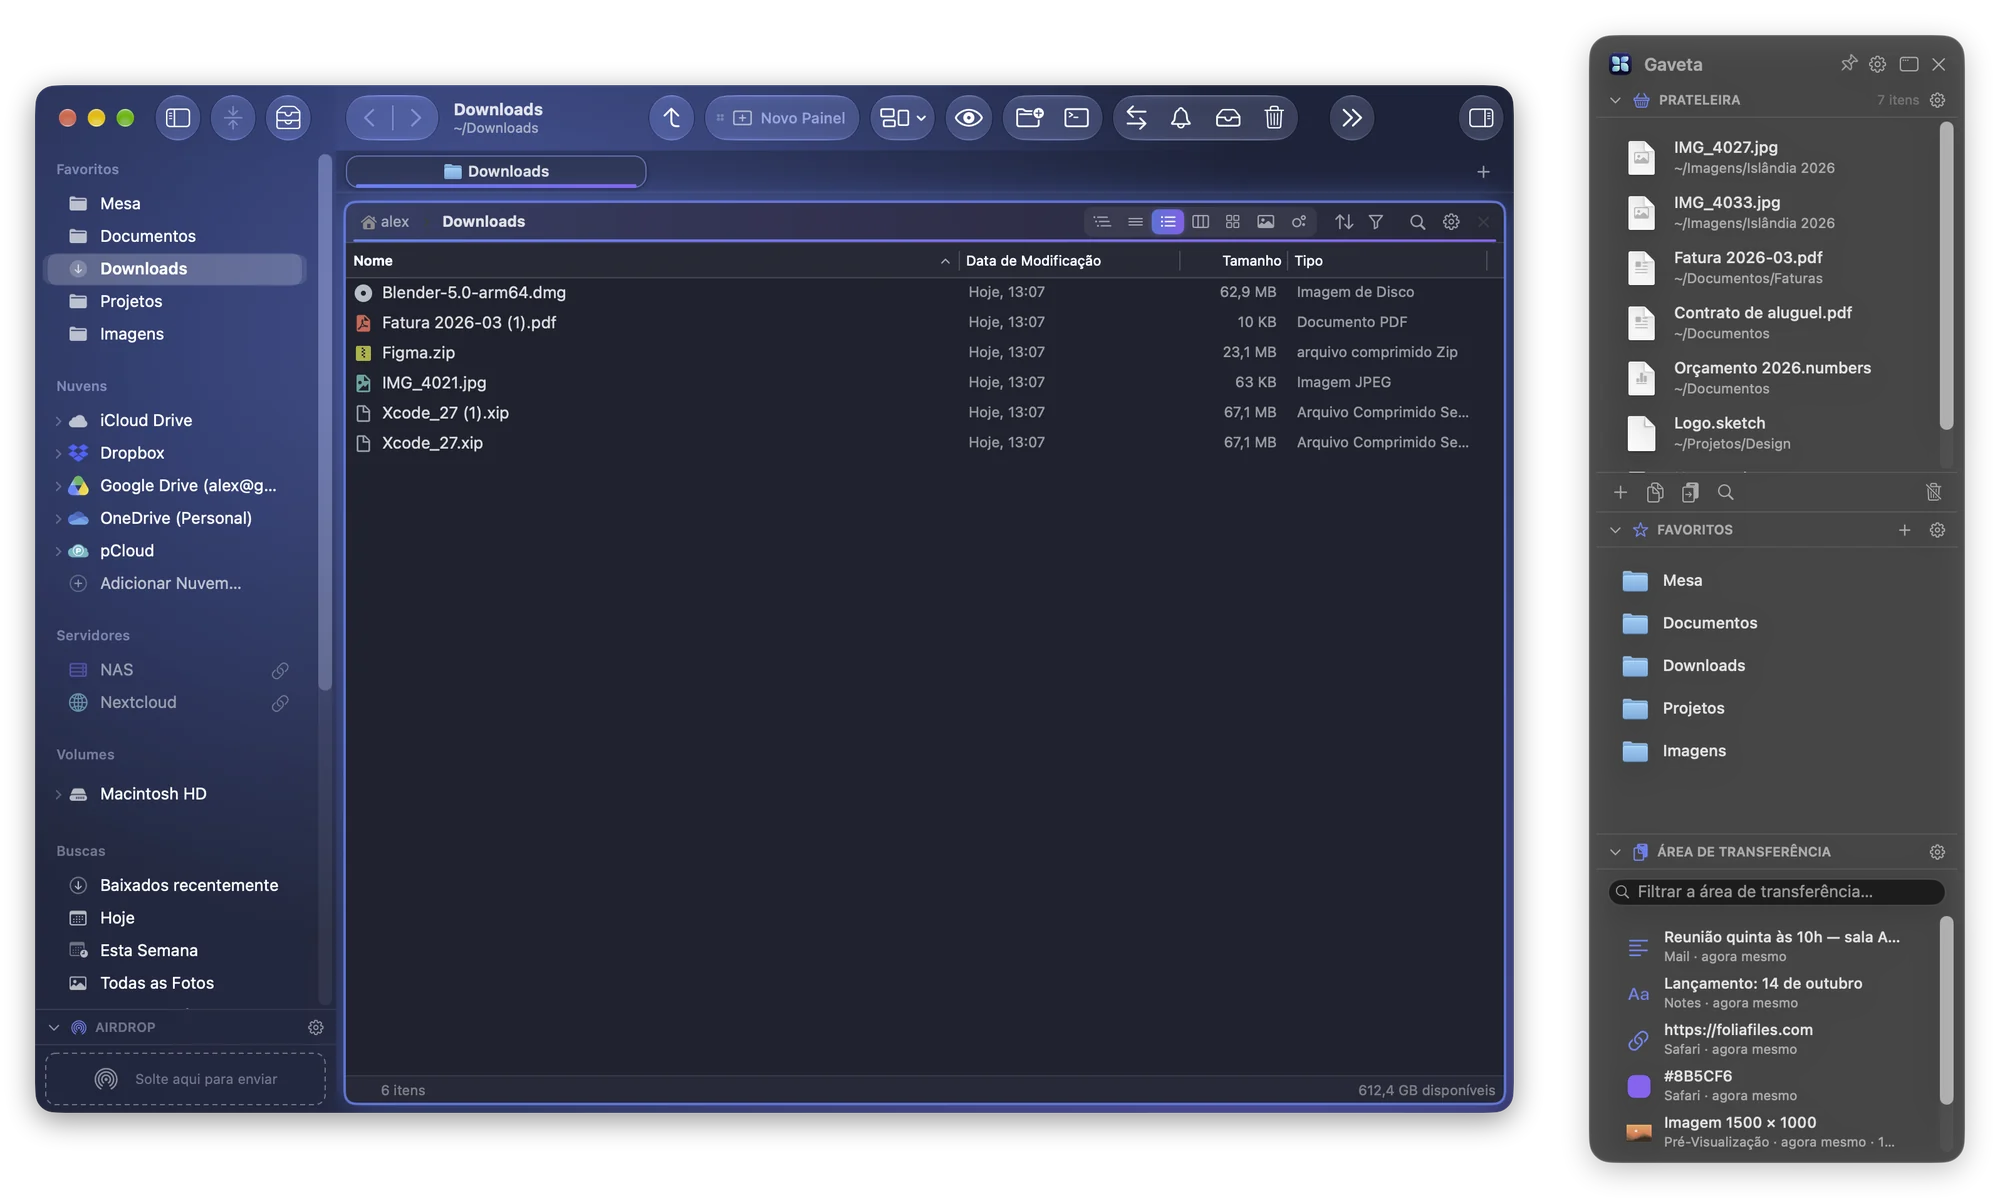Expand iCloud Drive in sidebar

[x=58, y=421]
